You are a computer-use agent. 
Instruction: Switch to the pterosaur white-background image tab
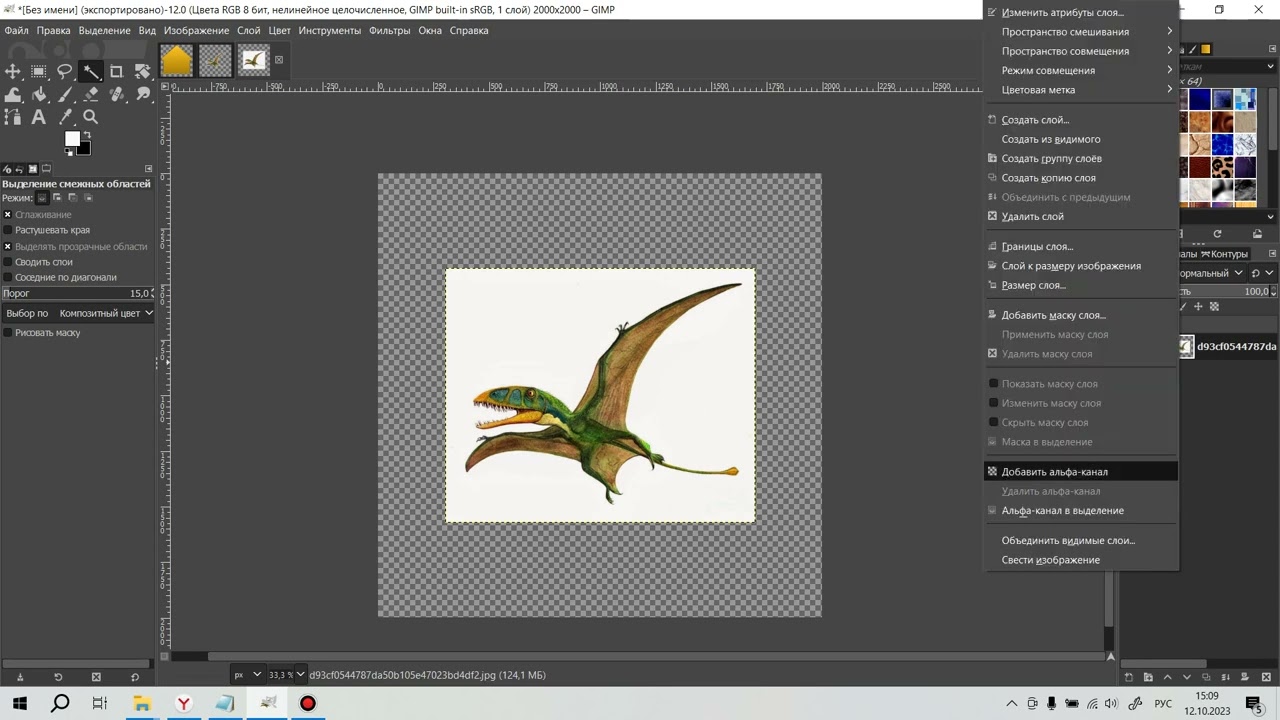[254, 62]
